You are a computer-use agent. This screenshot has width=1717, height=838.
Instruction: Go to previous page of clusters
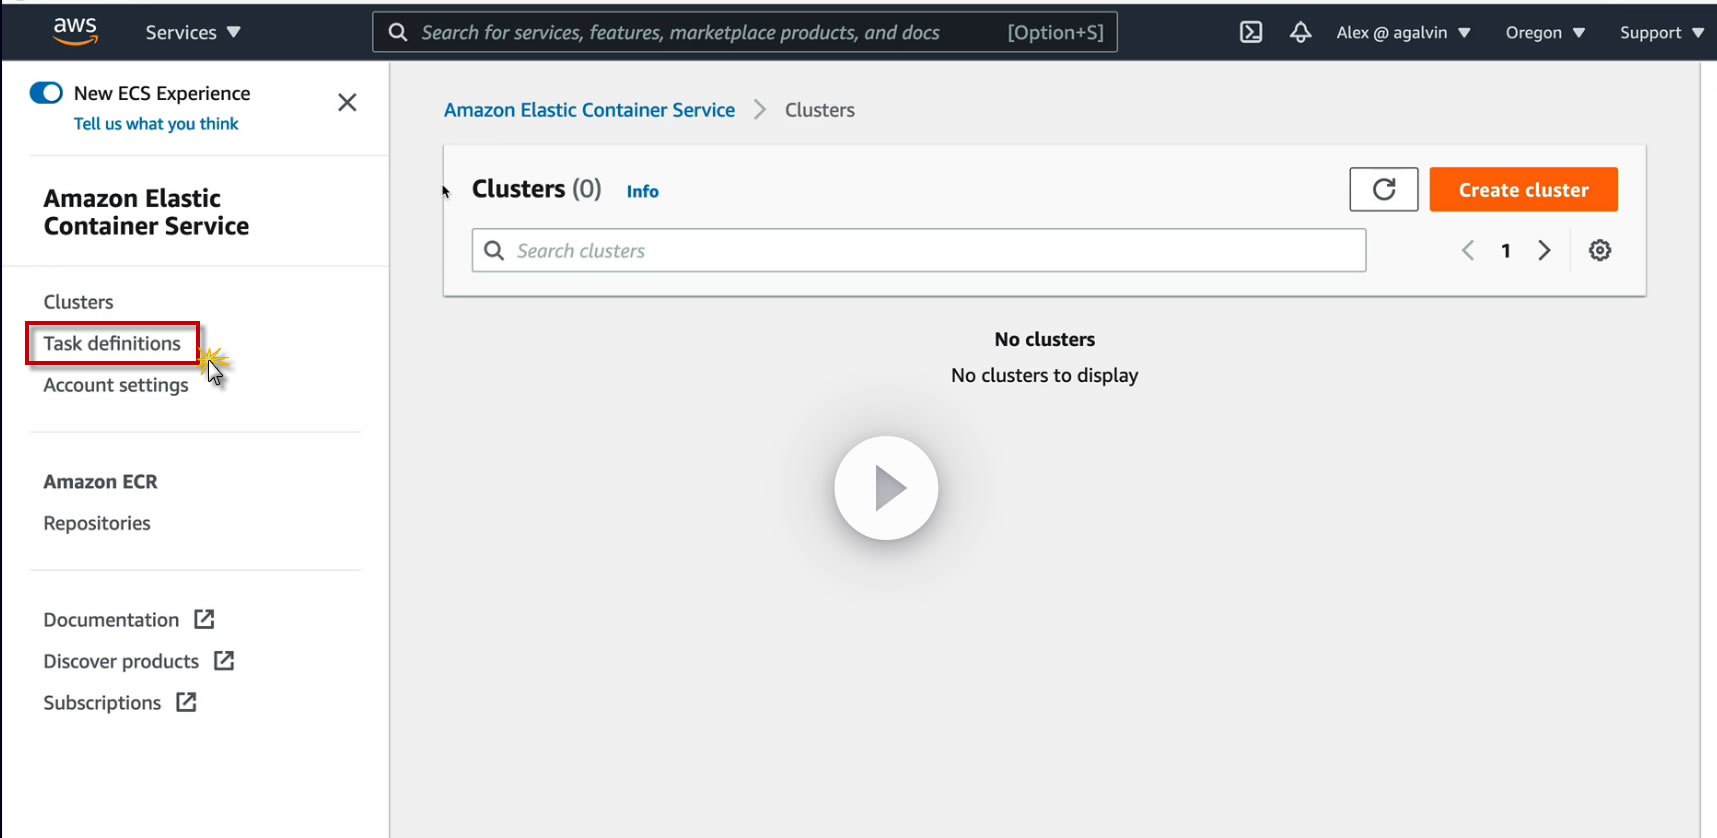click(1468, 251)
